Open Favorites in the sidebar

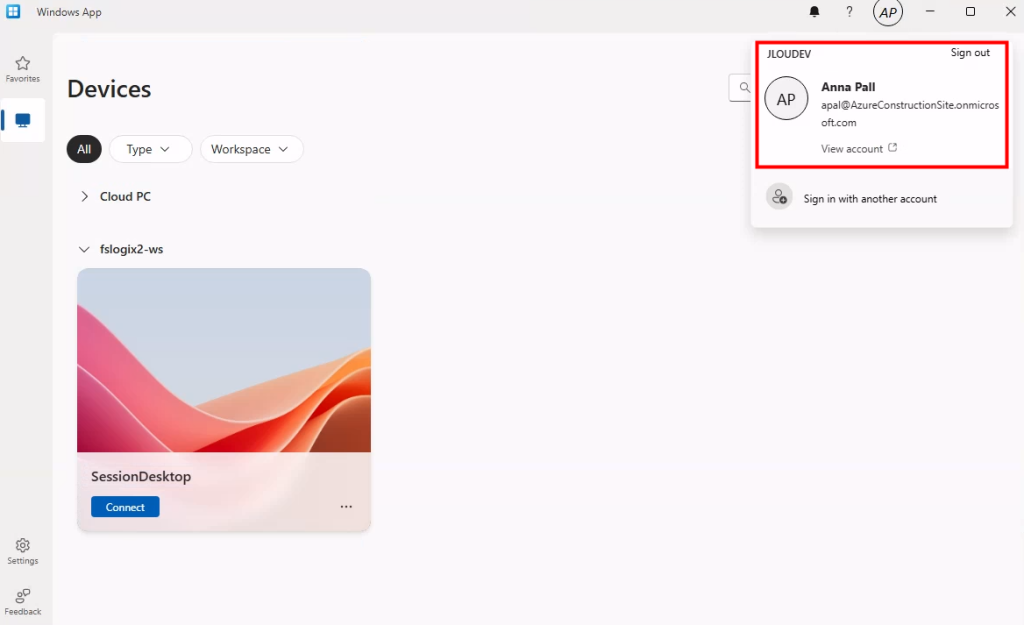coord(22,68)
